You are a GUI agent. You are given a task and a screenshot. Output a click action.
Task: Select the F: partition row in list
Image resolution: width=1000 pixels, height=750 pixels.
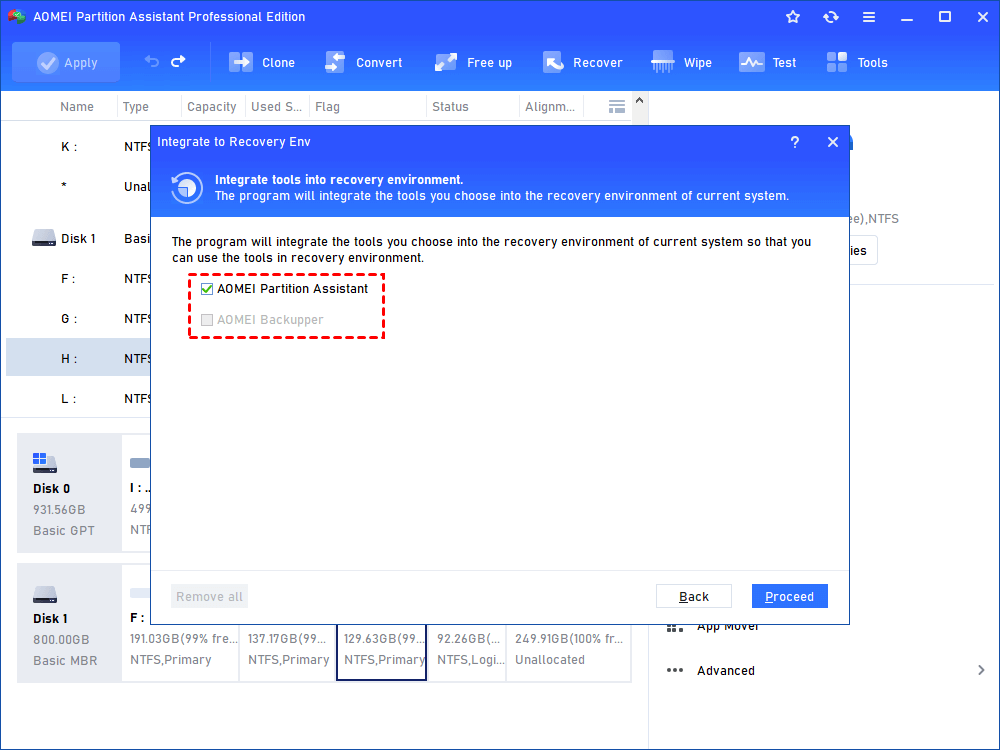pyautogui.click(x=78, y=279)
